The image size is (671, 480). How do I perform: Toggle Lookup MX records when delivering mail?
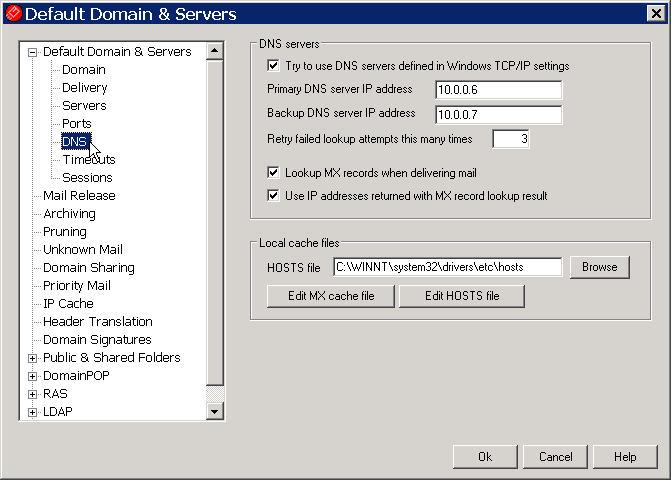coord(273,172)
